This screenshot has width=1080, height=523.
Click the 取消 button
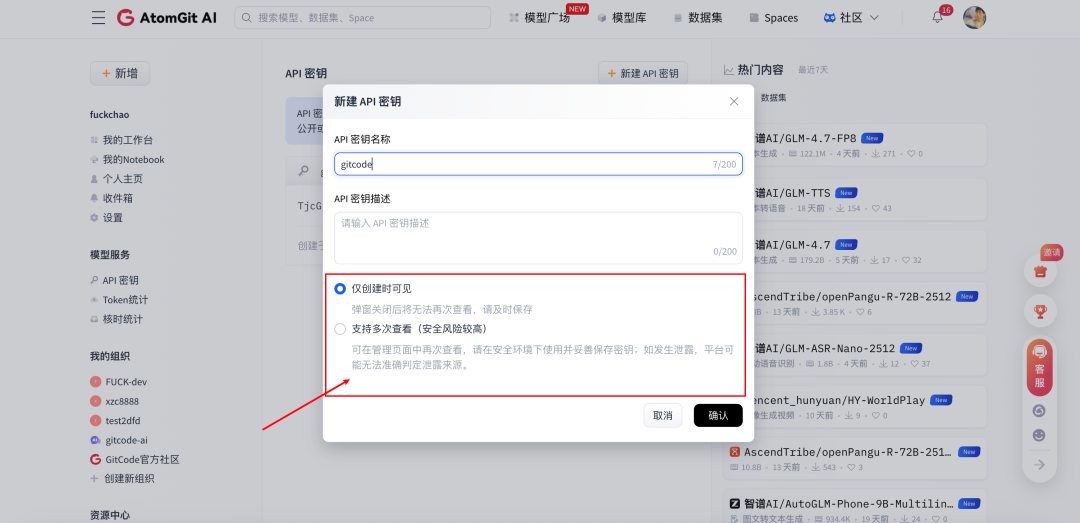click(x=663, y=416)
